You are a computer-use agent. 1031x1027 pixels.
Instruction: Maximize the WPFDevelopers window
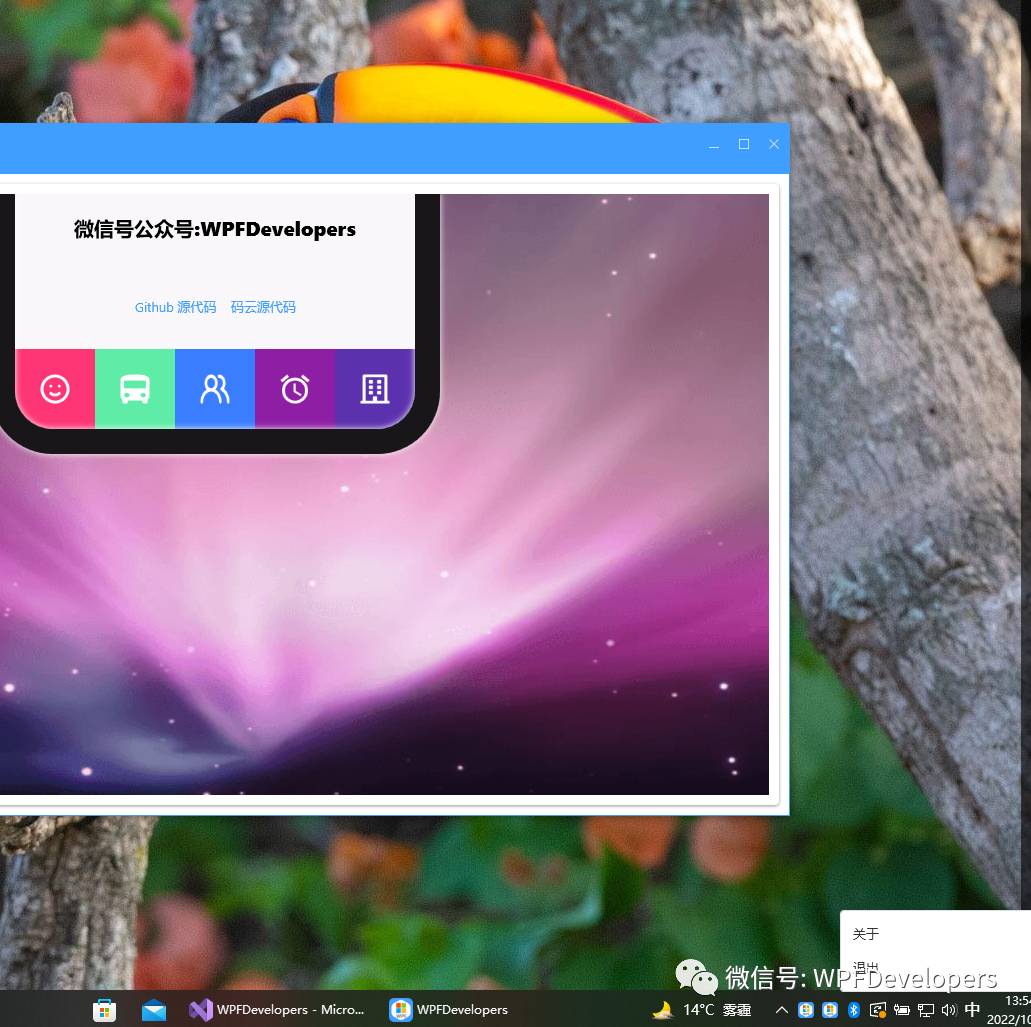click(744, 145)
